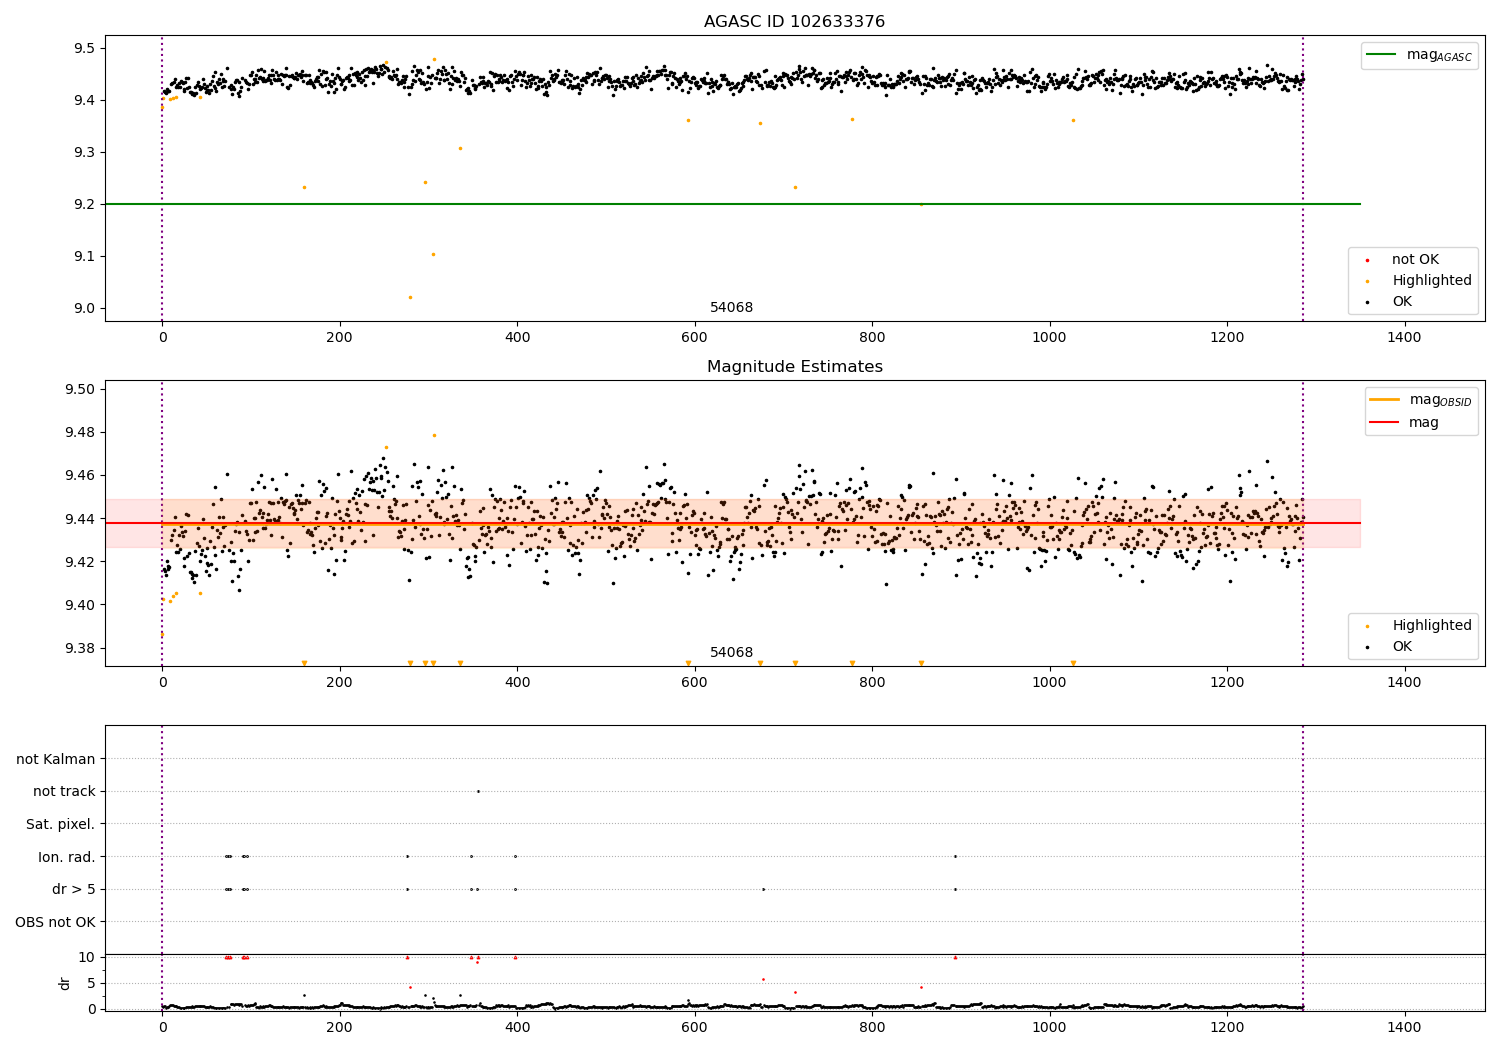Select the 'not Kalman' axis label

(x=56, y=759)
